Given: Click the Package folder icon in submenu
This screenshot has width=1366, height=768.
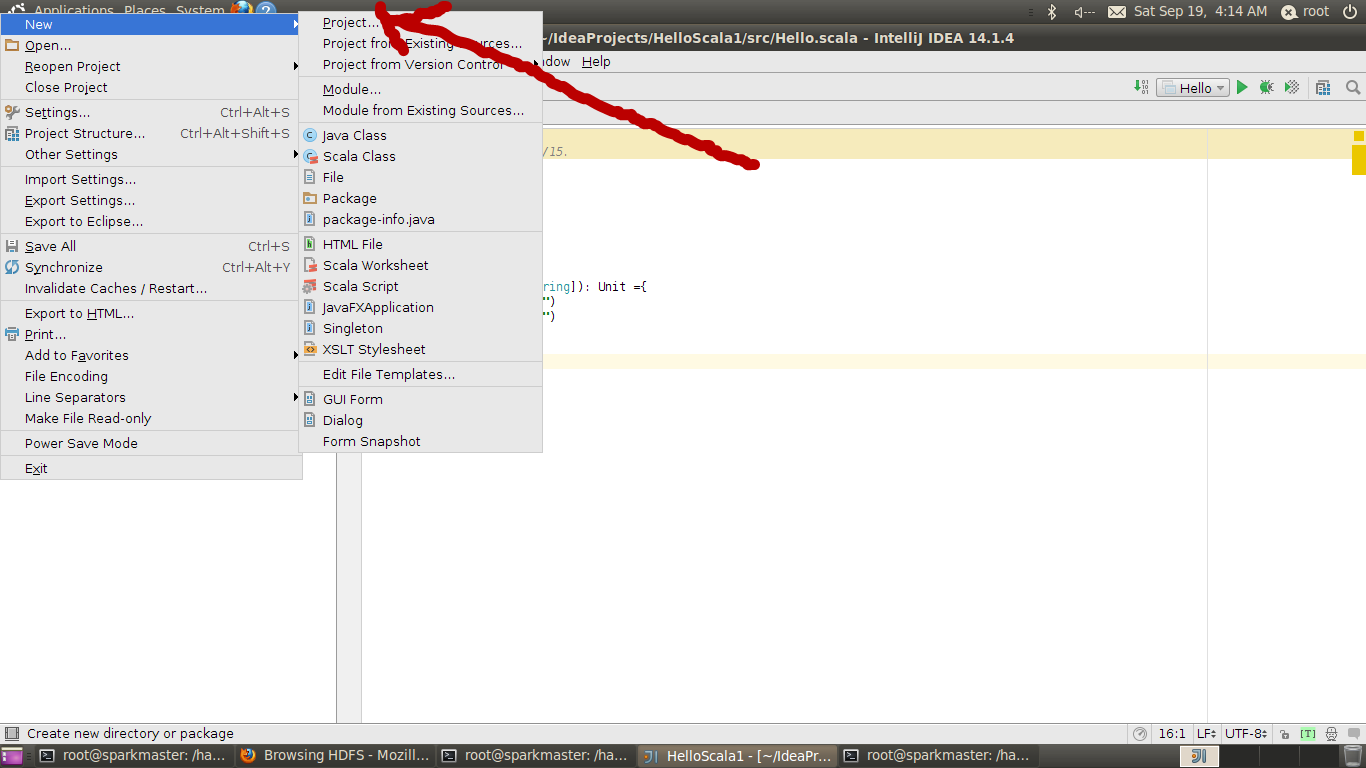Looking at the screenshot, I should click(x=310, y=198).
